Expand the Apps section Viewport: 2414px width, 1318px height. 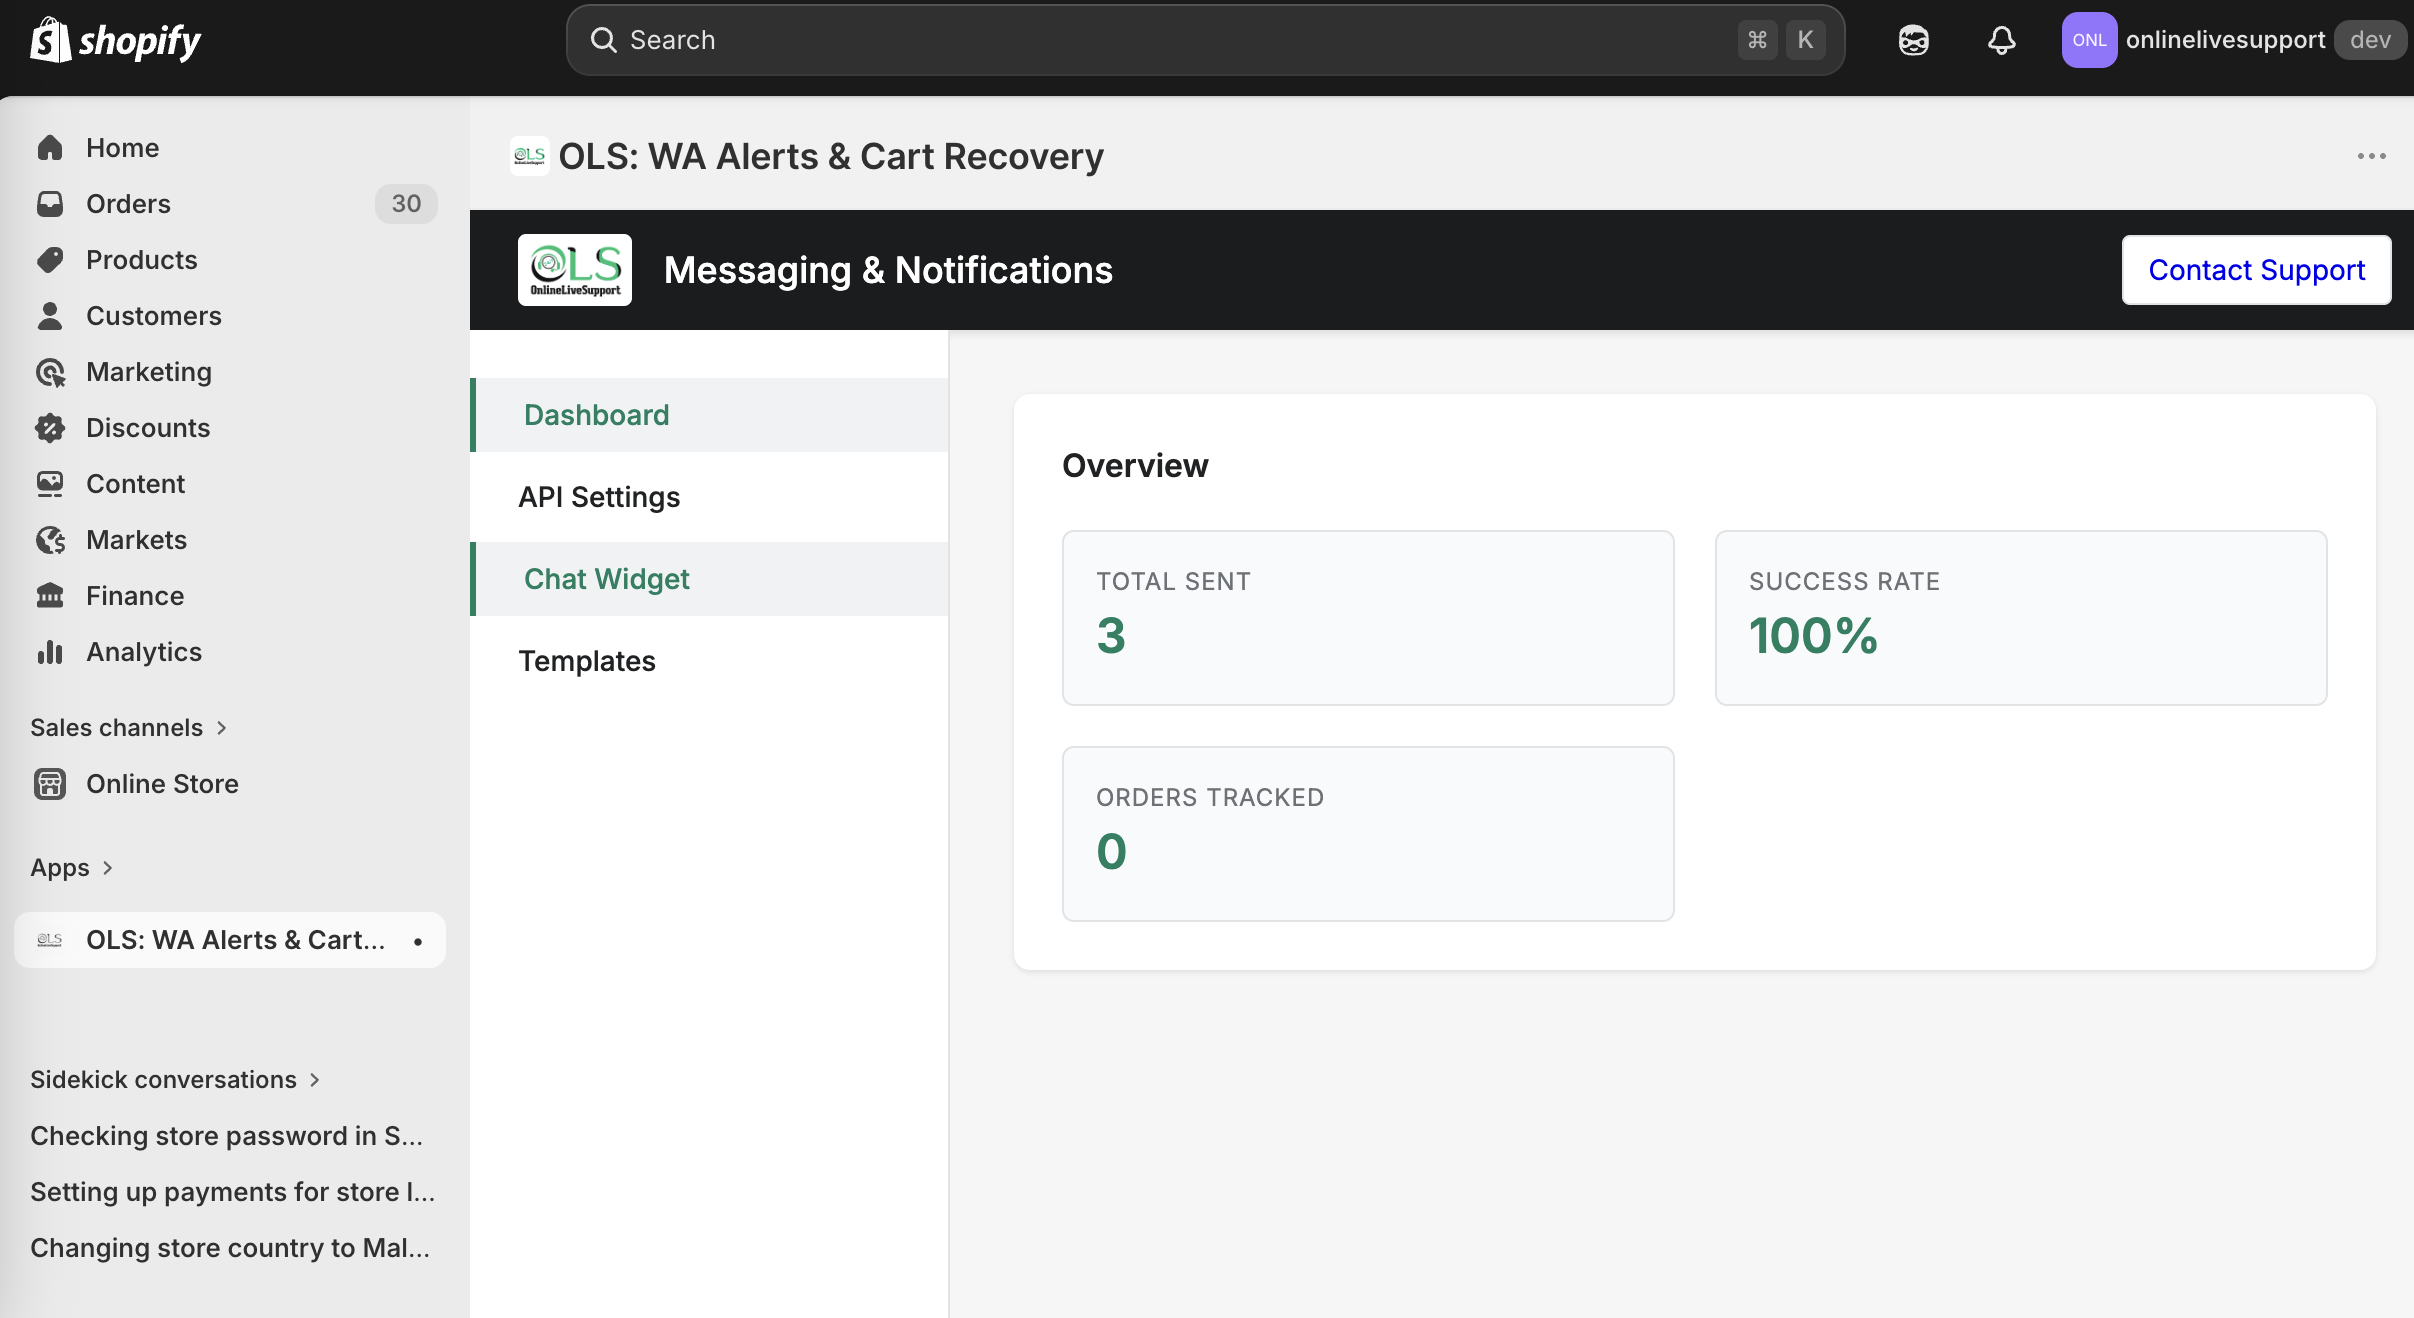72,868
